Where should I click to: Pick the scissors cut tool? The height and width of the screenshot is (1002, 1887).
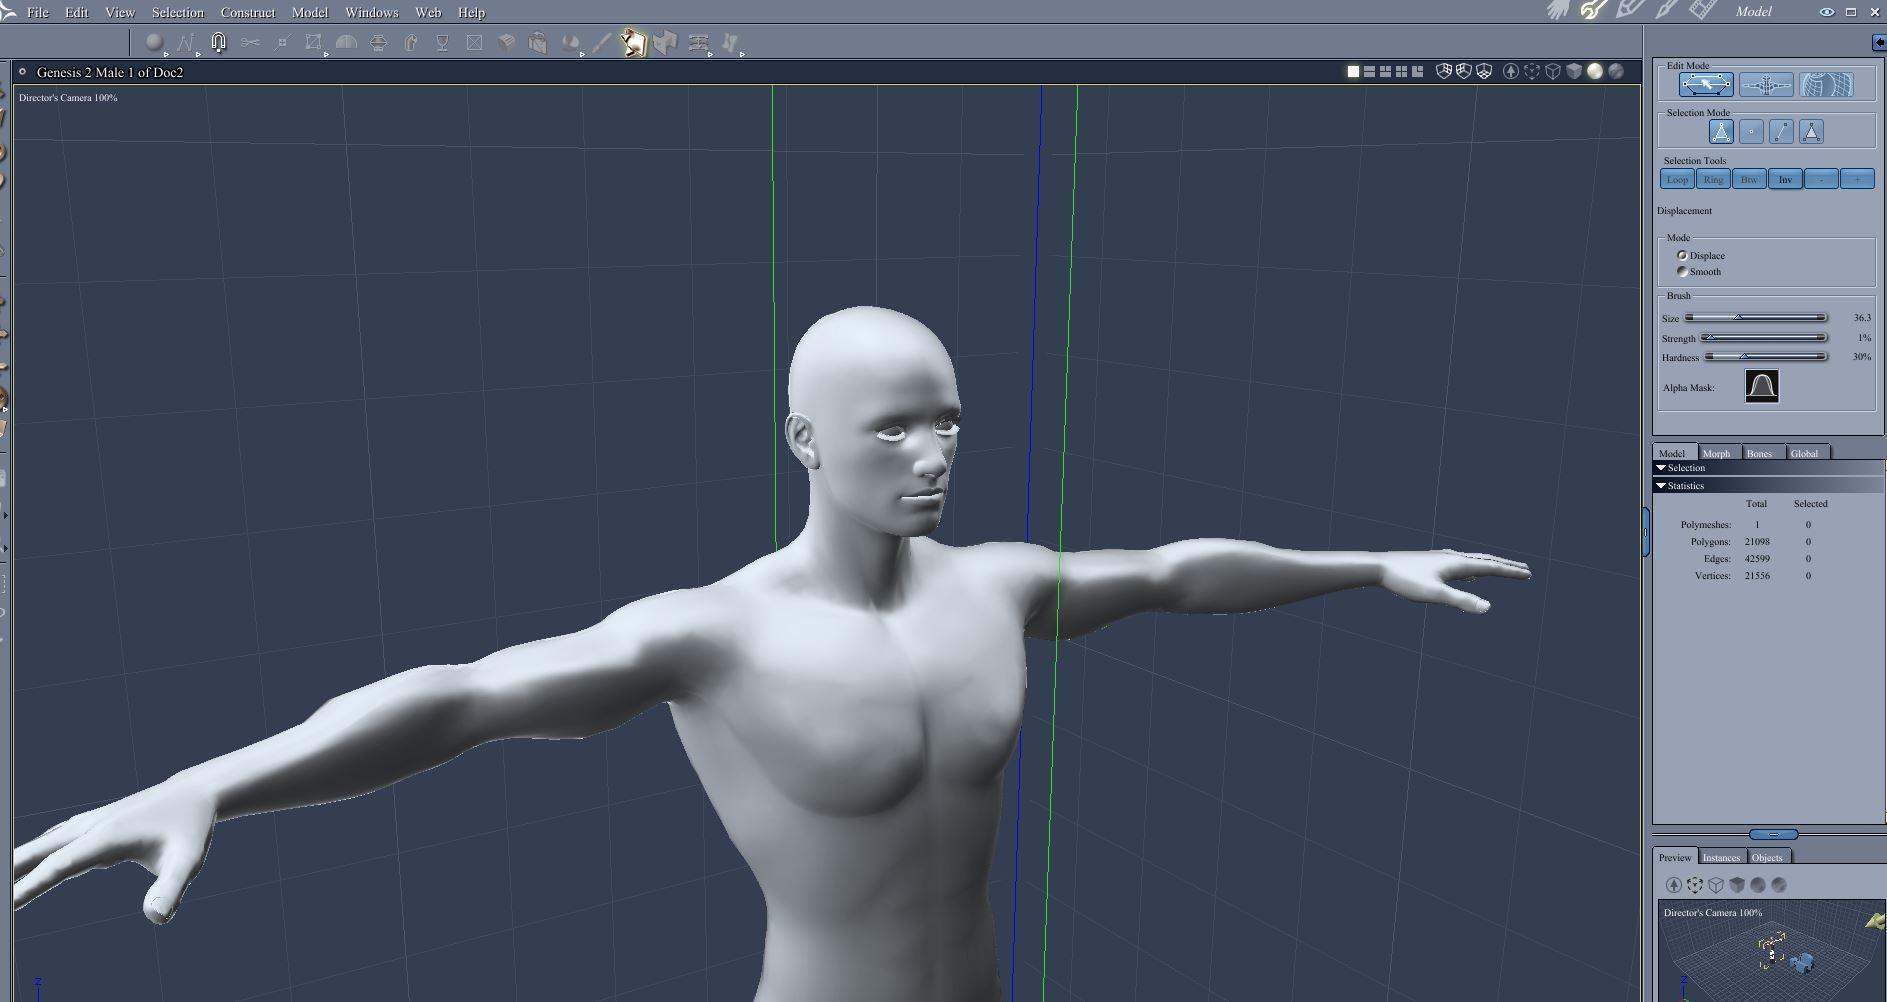tap(250, 43)
